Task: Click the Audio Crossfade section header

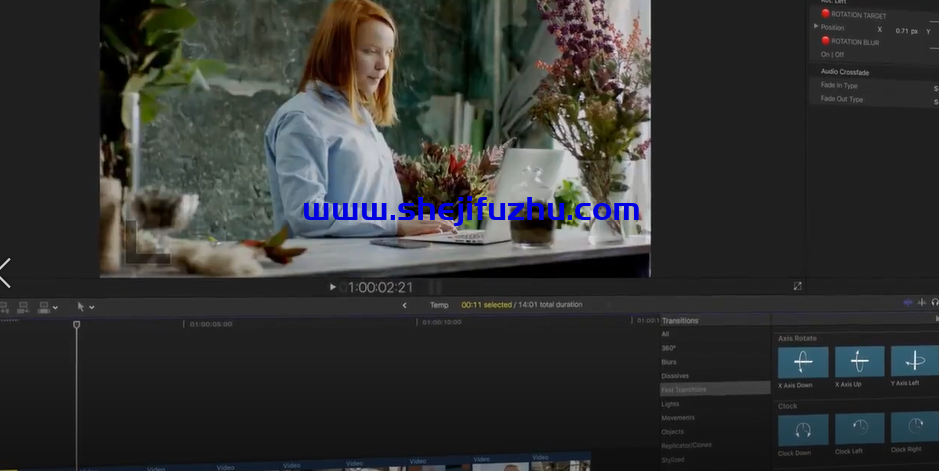Action: [845, 72]
